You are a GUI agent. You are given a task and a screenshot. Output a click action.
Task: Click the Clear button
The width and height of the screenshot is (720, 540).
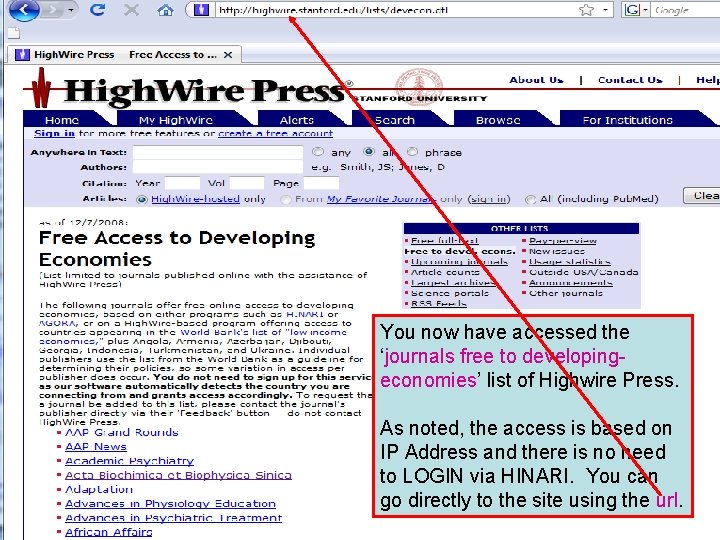click(x=702, y=196)
